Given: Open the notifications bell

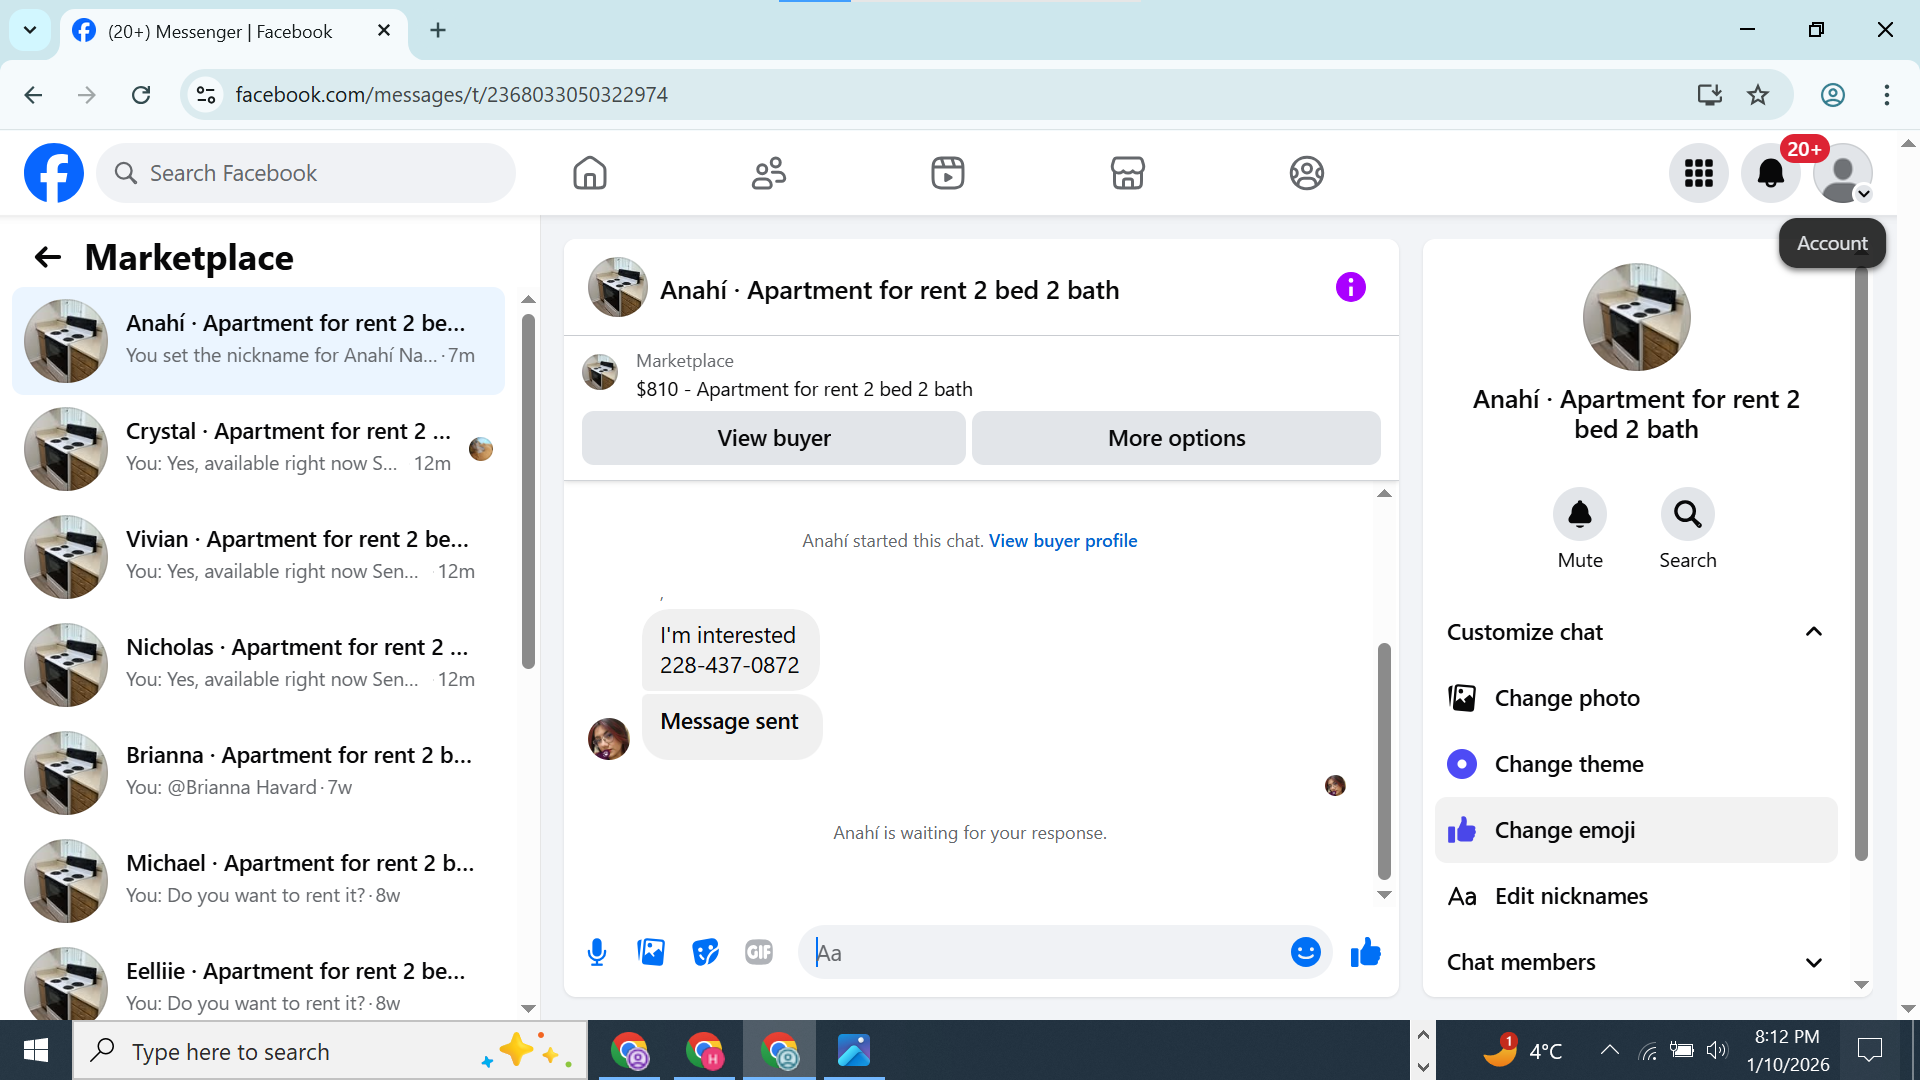Looking at the screenshot, I should click(x=1770, y=173).
